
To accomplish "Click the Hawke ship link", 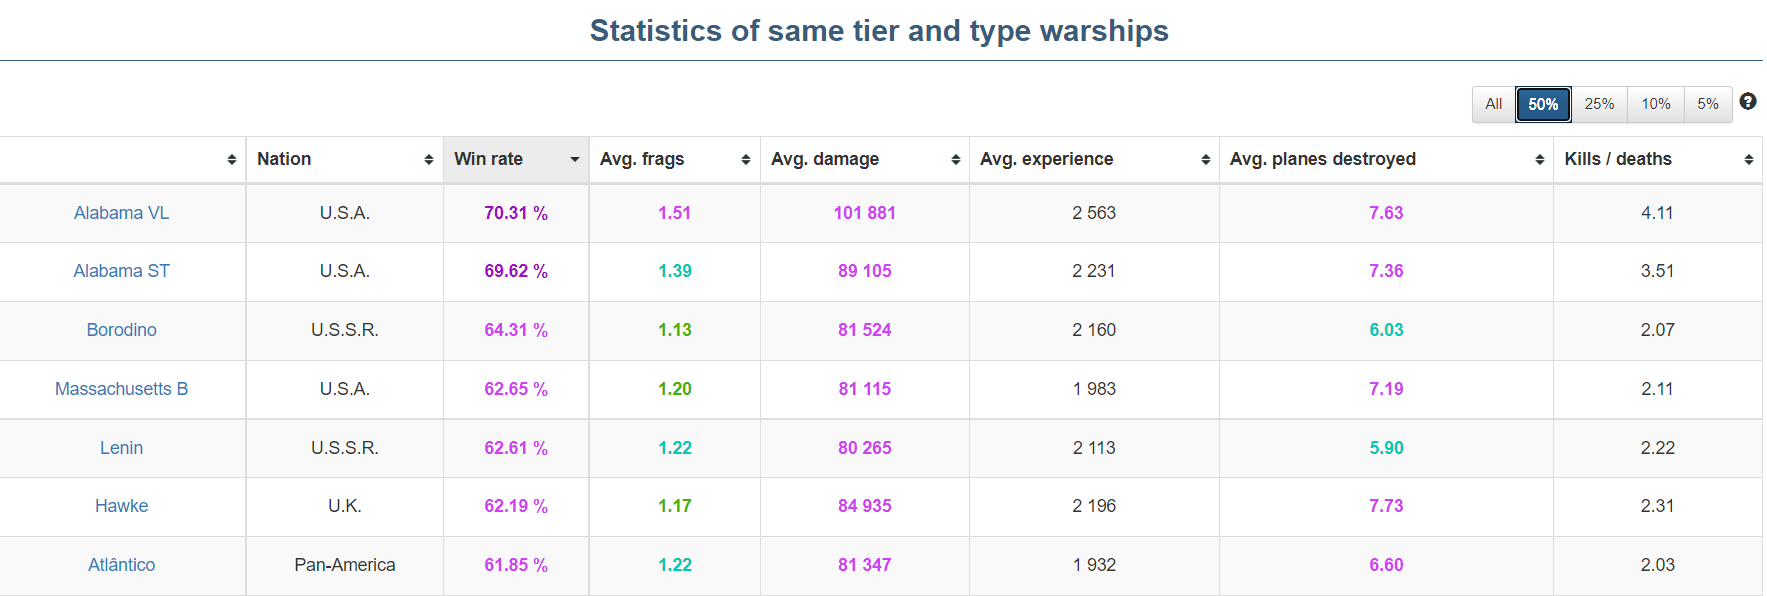I will coord(121,506).
